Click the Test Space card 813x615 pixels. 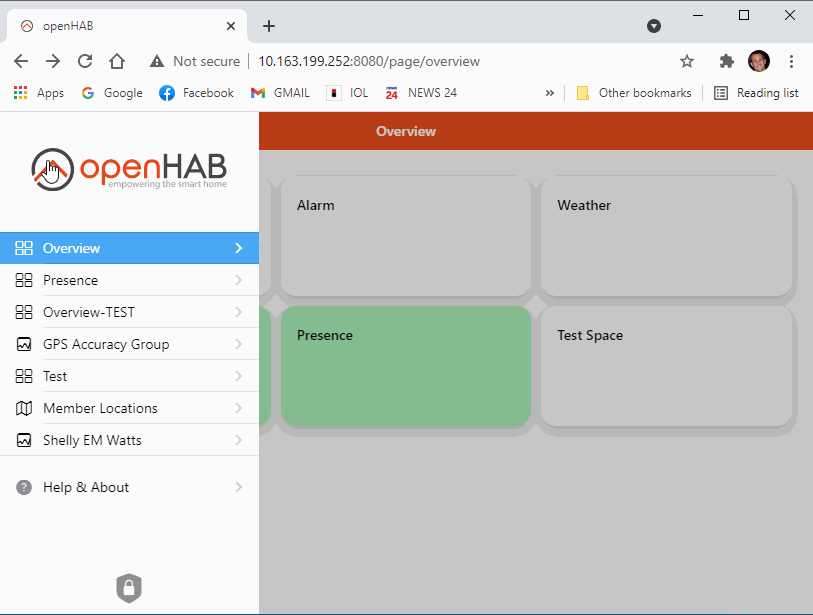[666, 366]
